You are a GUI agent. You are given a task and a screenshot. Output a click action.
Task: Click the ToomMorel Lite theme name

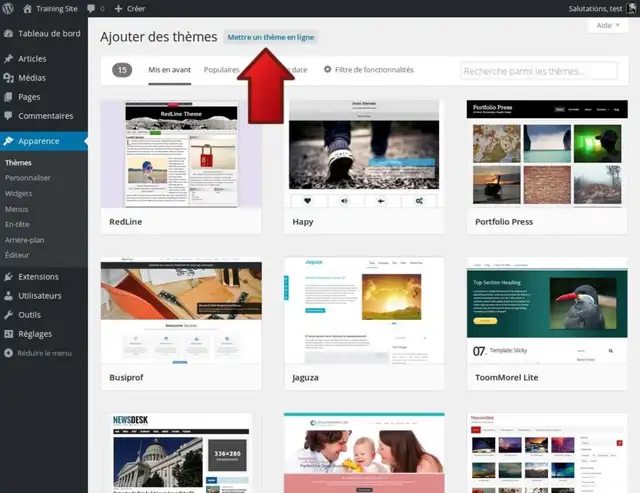(x=507, y=378)
